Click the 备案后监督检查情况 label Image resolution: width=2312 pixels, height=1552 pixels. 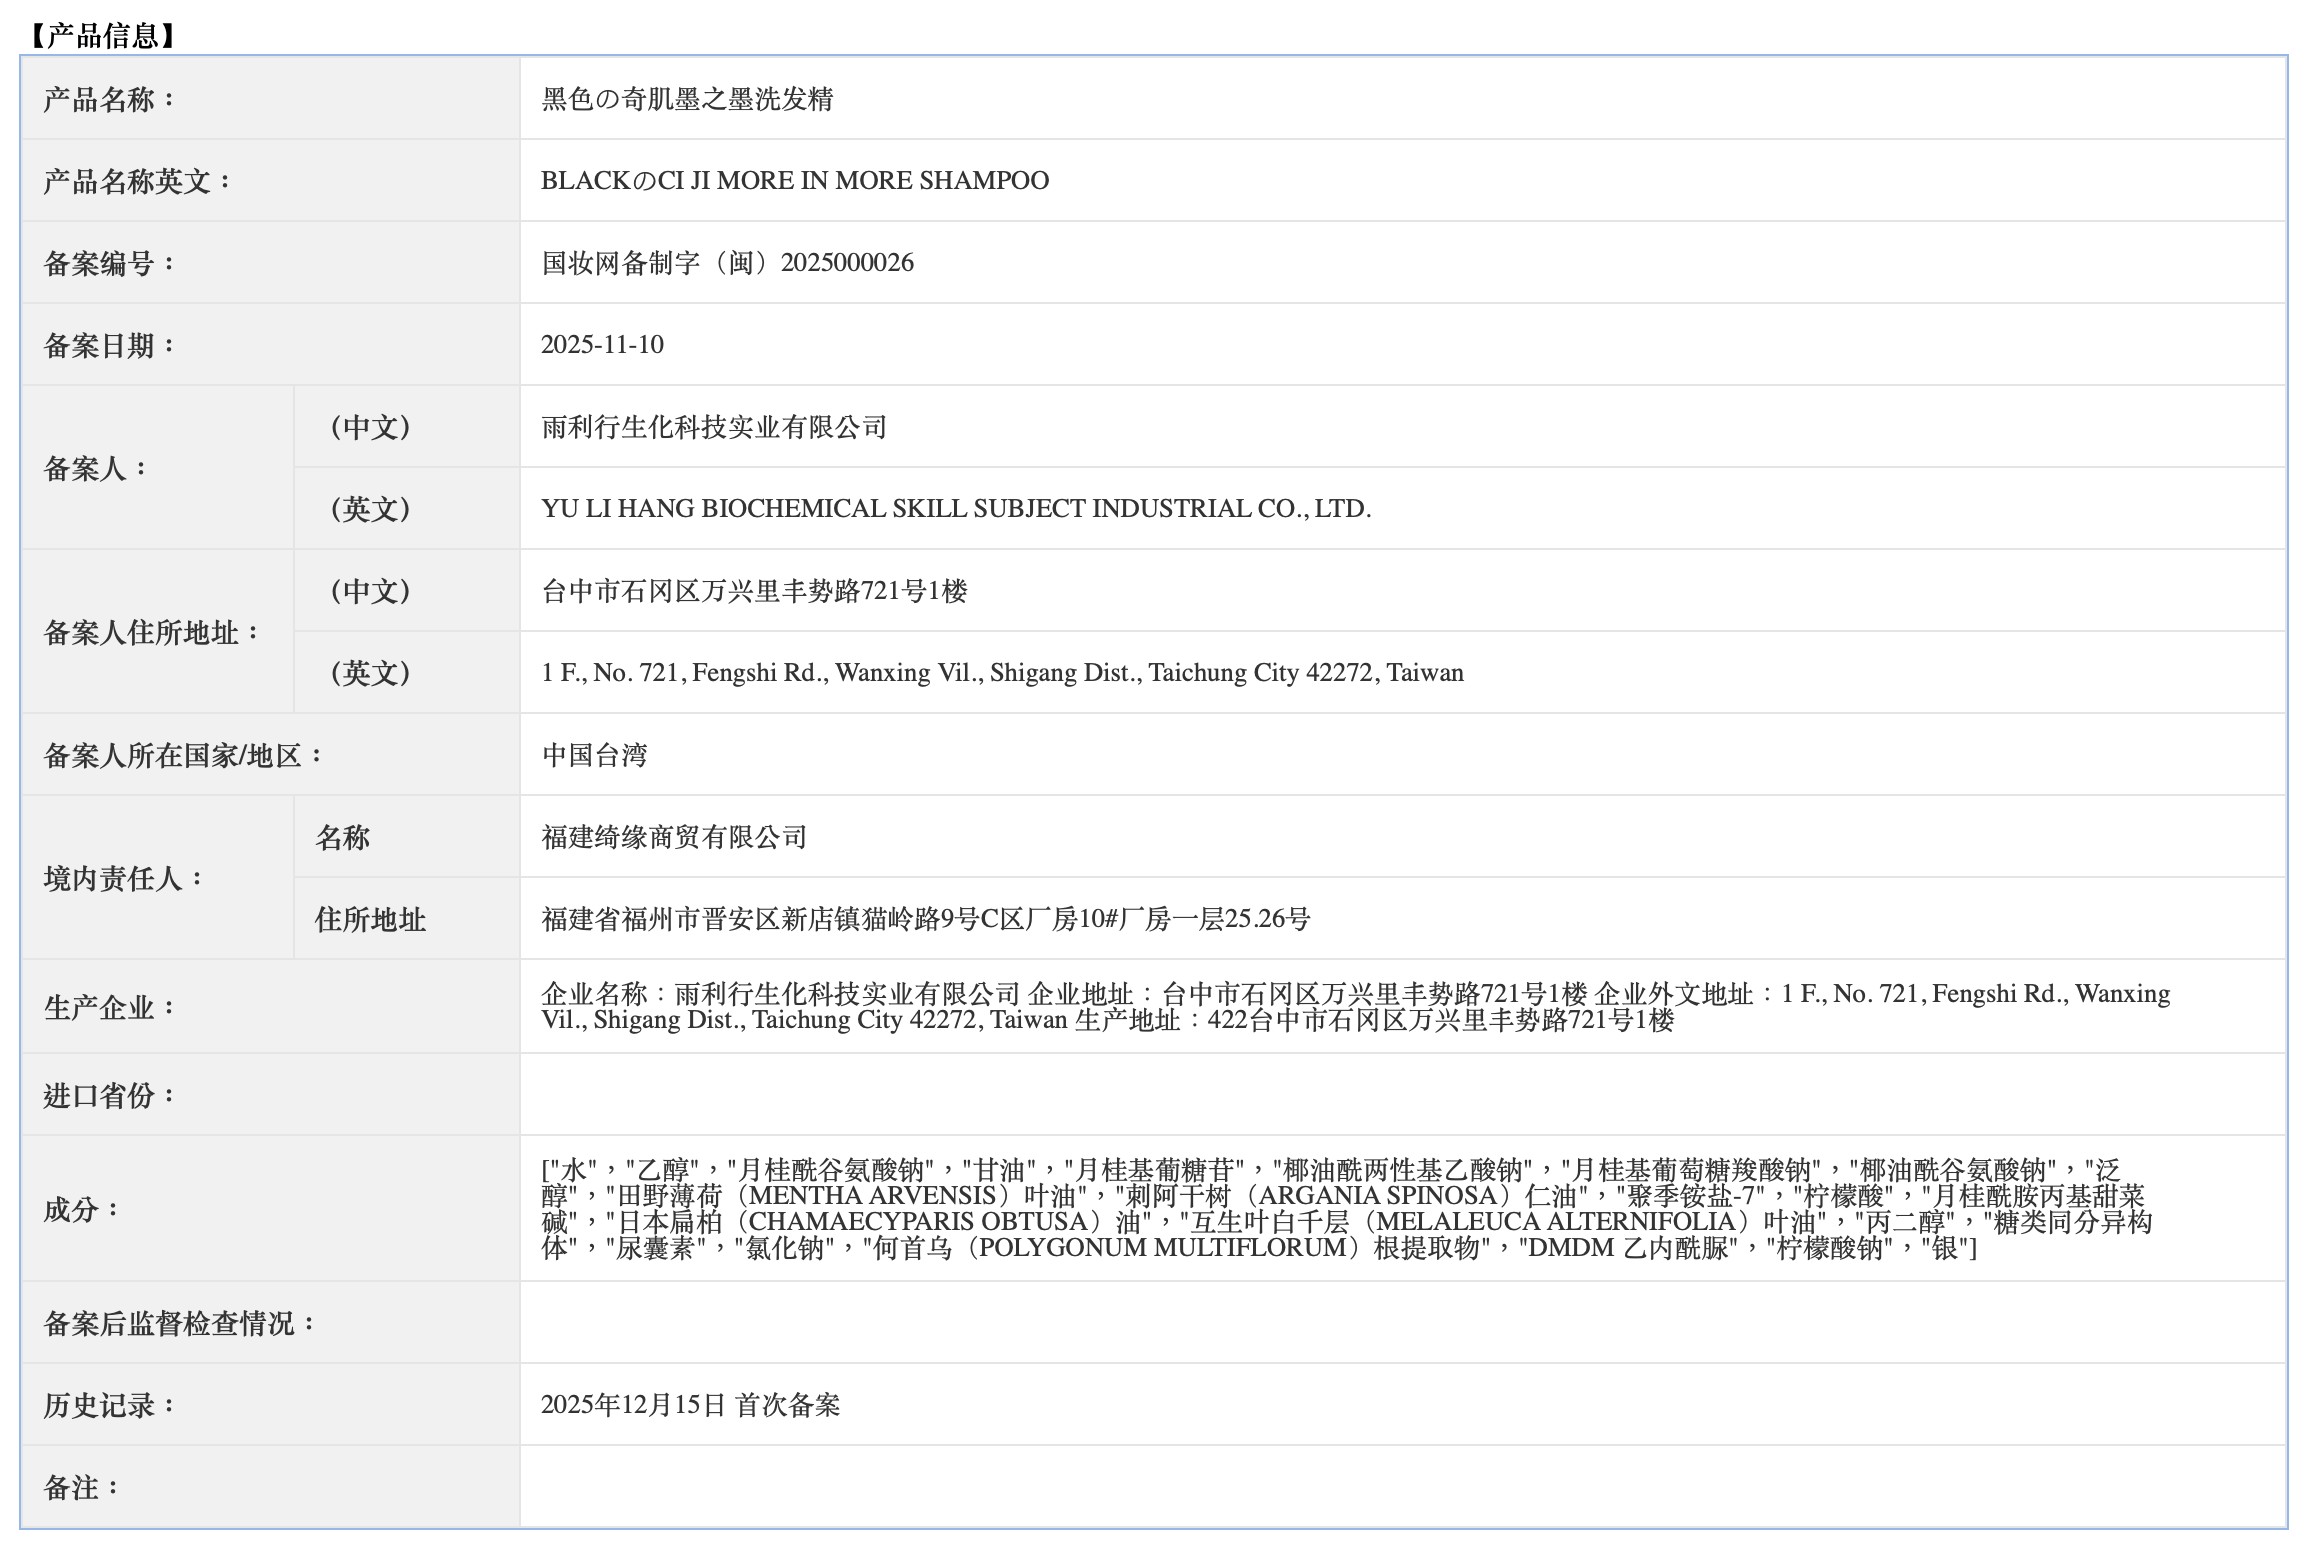(x=180, y=1323)
